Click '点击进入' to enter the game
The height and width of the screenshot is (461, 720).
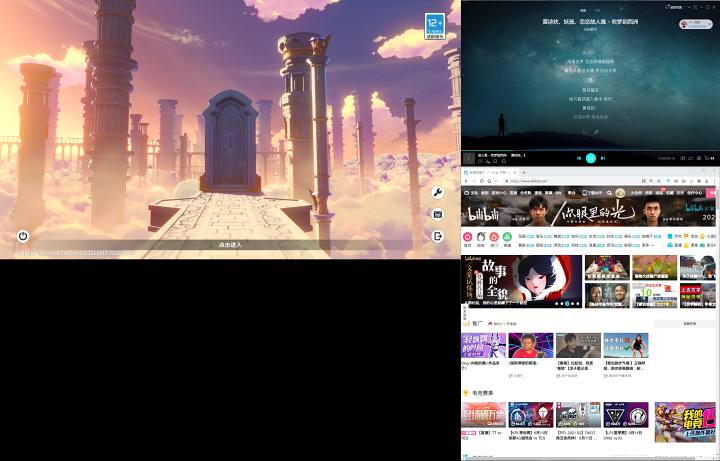(229, 244)
